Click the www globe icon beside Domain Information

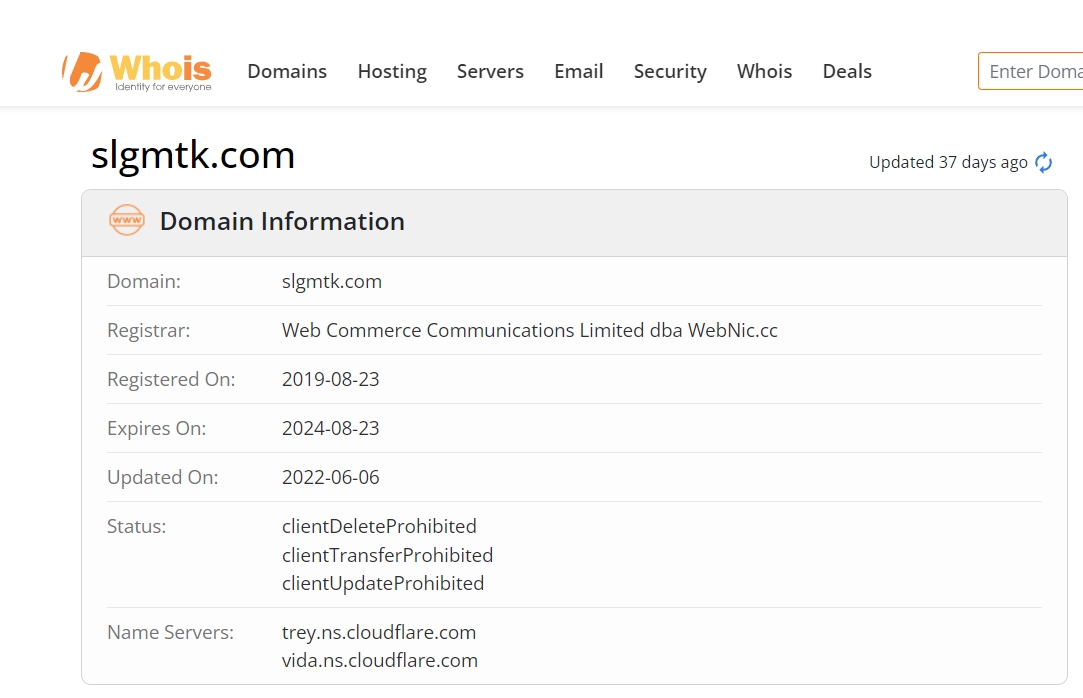click(x=127, y=221)
